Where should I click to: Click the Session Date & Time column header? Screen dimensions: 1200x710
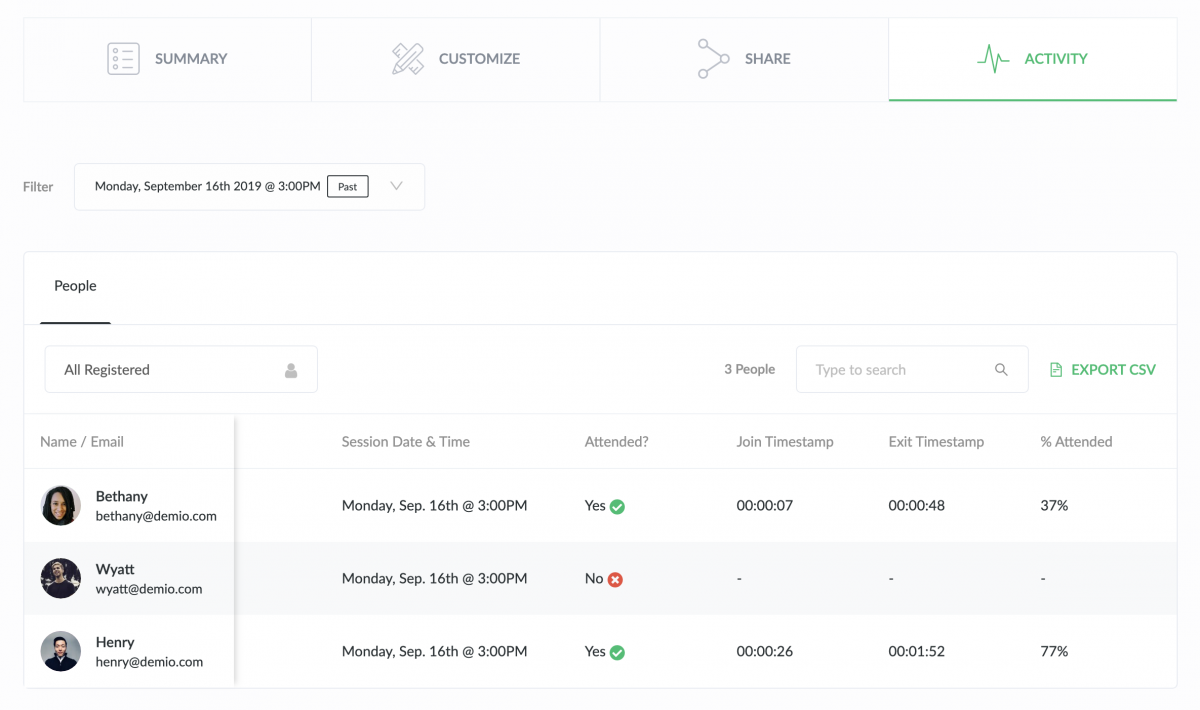pos(406,442)
